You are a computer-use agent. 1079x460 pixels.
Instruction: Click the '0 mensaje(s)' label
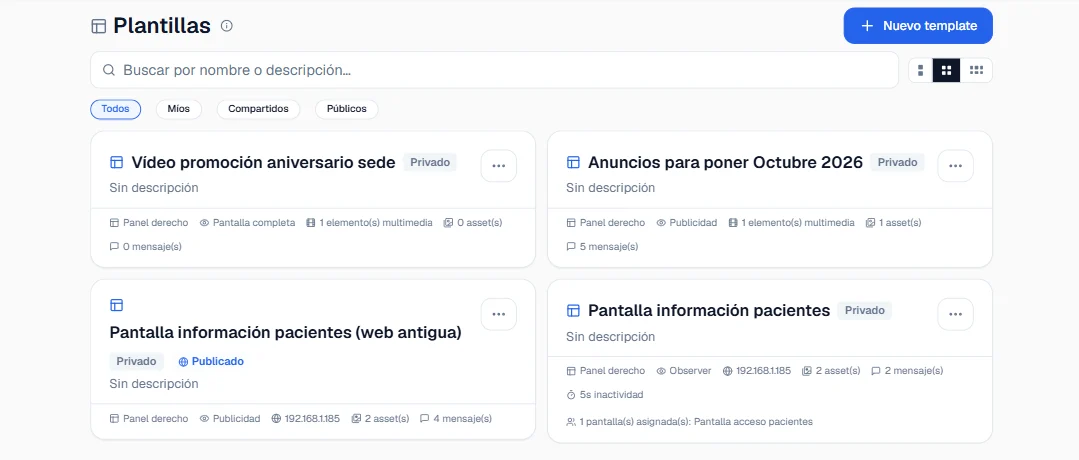152,247
